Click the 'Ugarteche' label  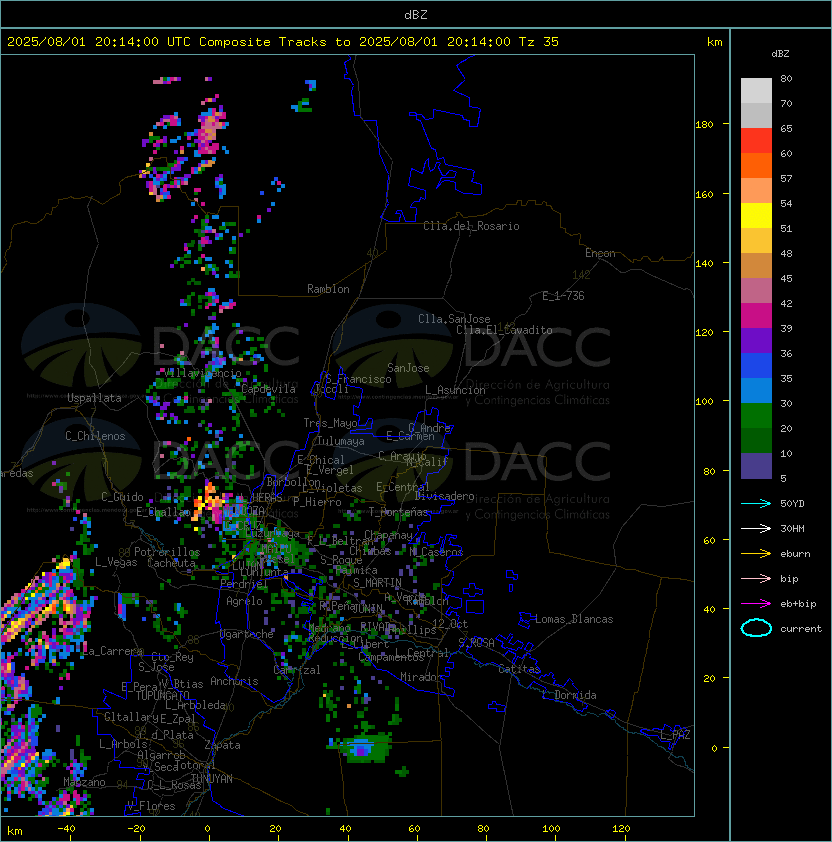(247, 634)
